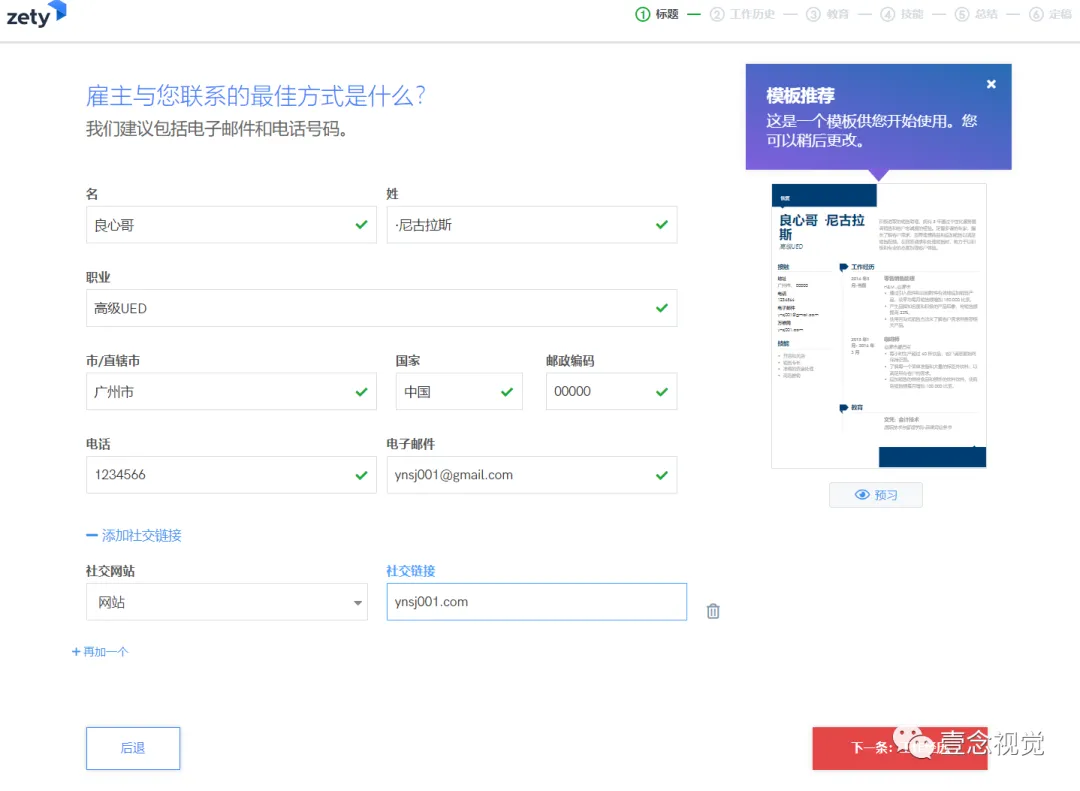Delete the social link with trash icon

(x=713, y=611)
